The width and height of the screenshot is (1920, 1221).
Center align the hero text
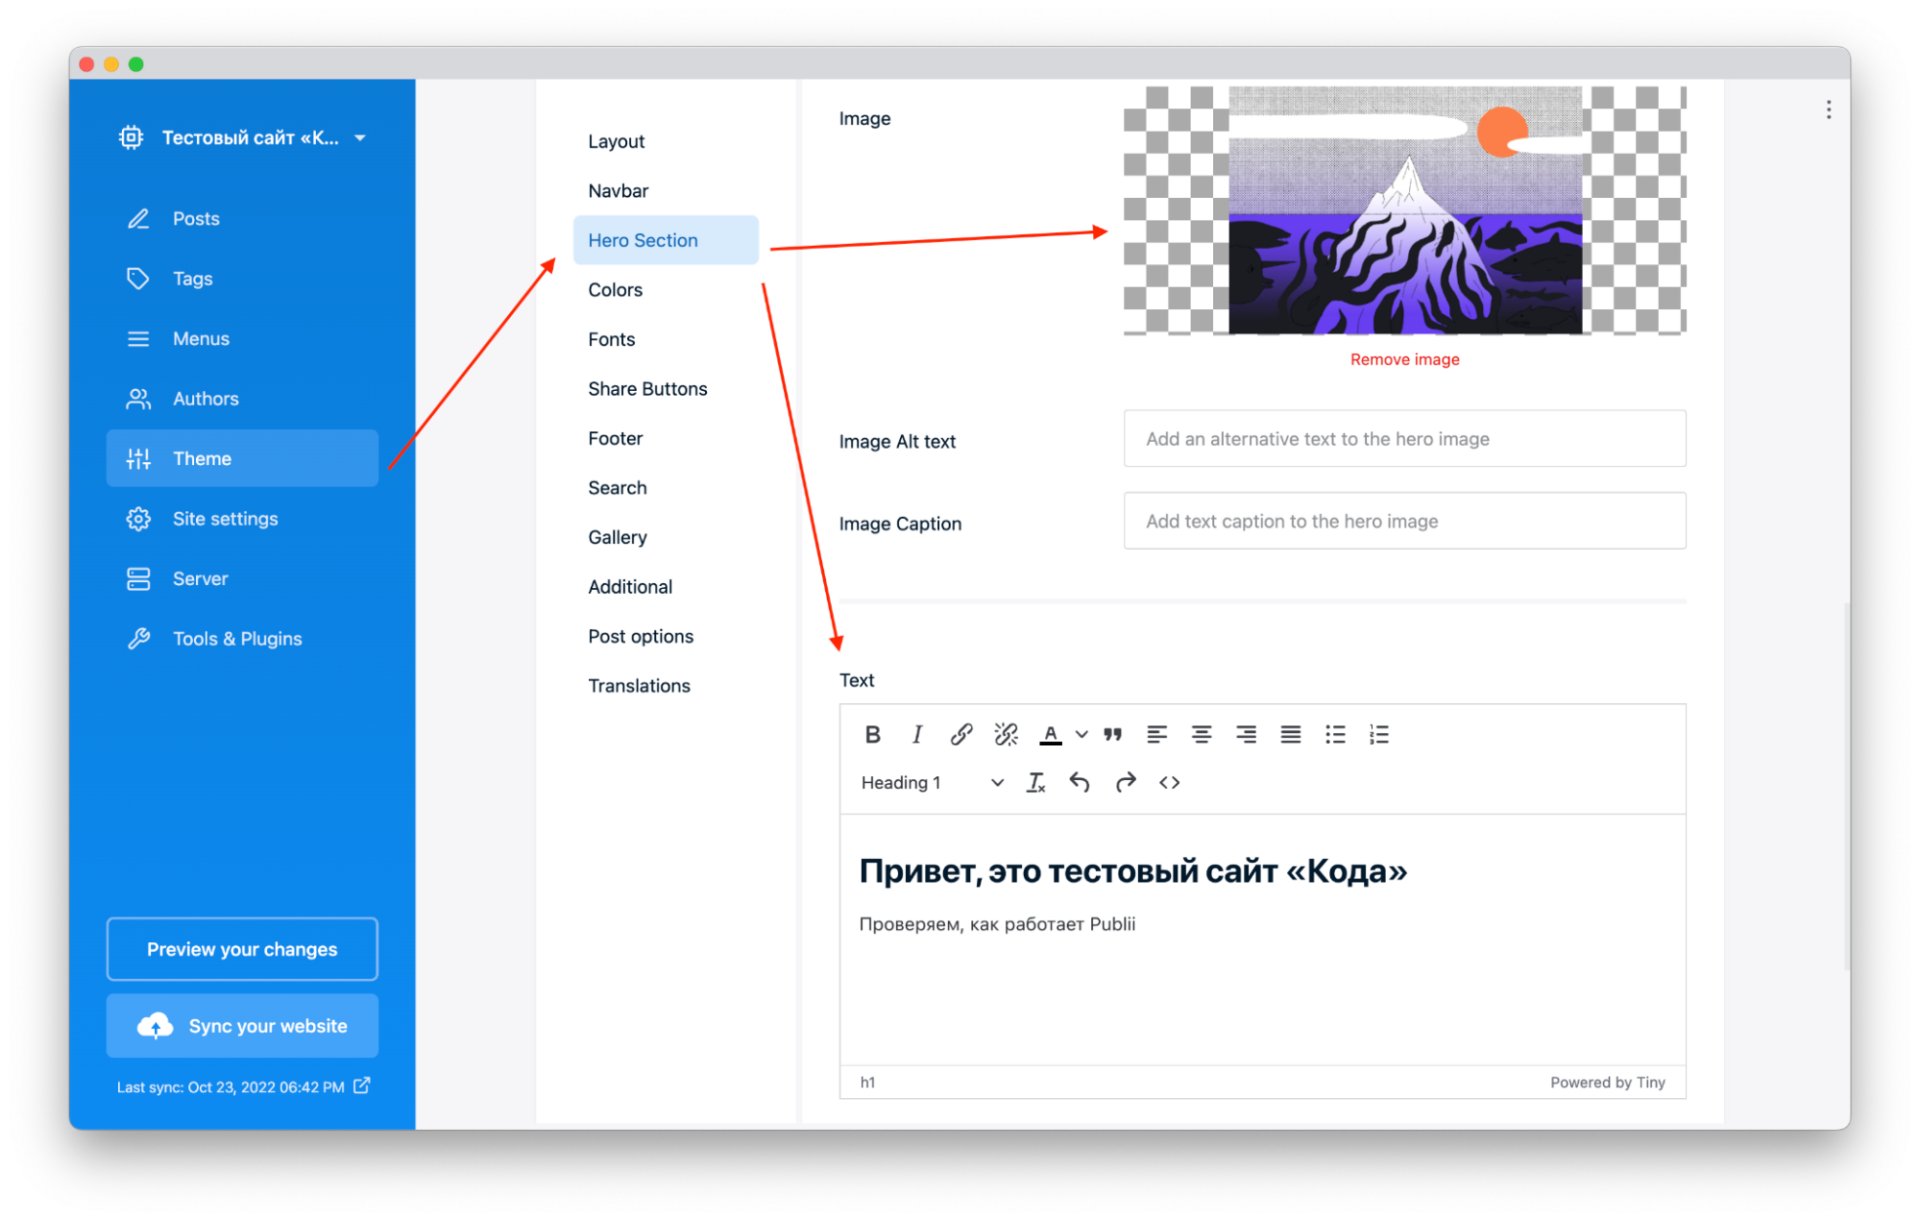click(1201, 735)
